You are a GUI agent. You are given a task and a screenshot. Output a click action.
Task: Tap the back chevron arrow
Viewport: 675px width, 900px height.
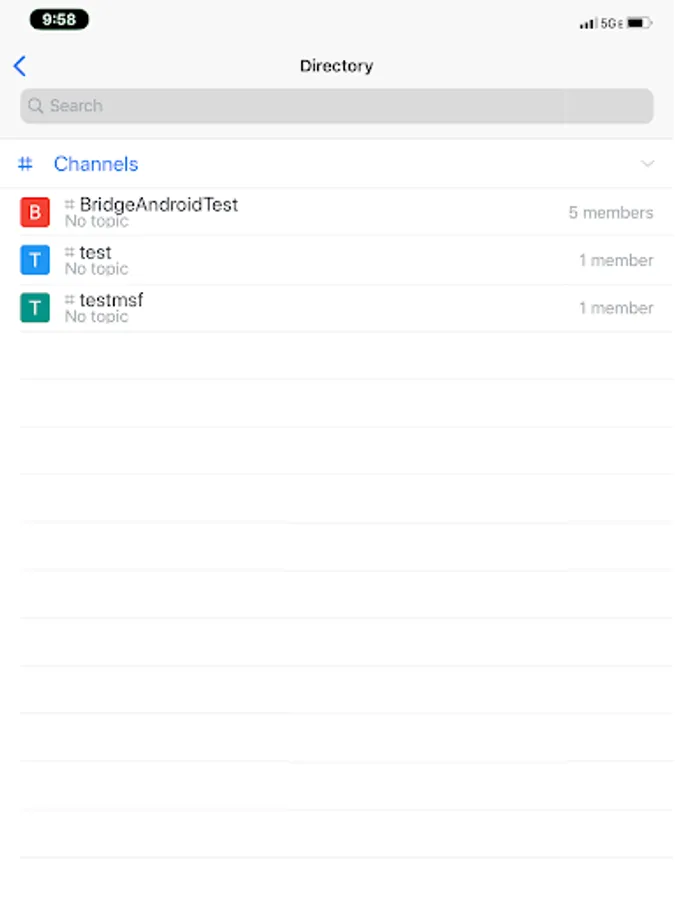coord(20,66)
